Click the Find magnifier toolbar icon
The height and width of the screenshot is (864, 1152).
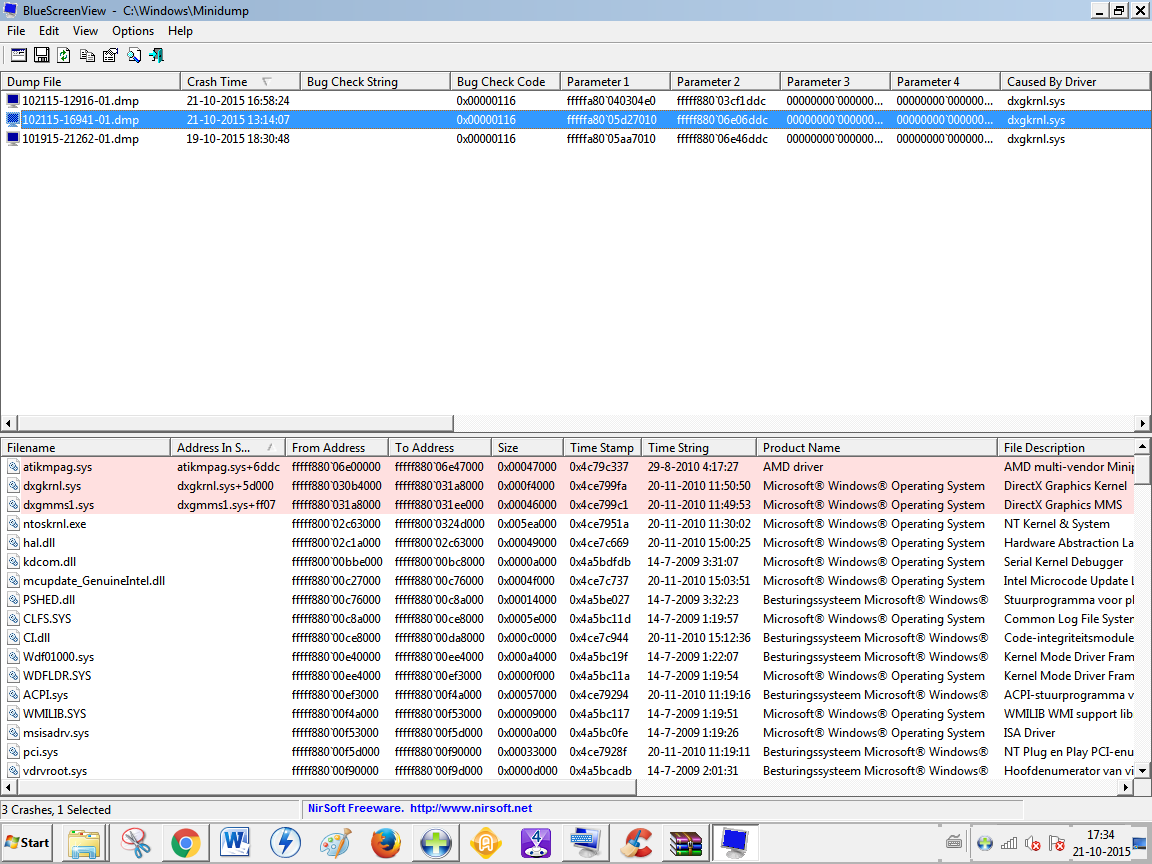134,55
